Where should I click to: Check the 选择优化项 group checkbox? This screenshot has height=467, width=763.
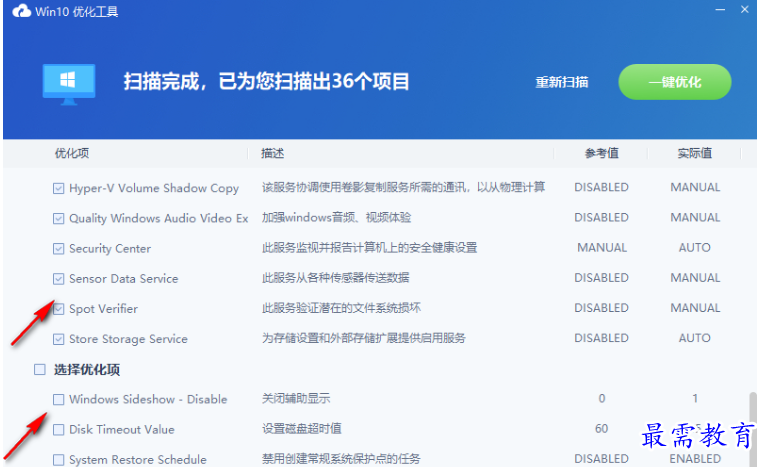coord(40,369)
